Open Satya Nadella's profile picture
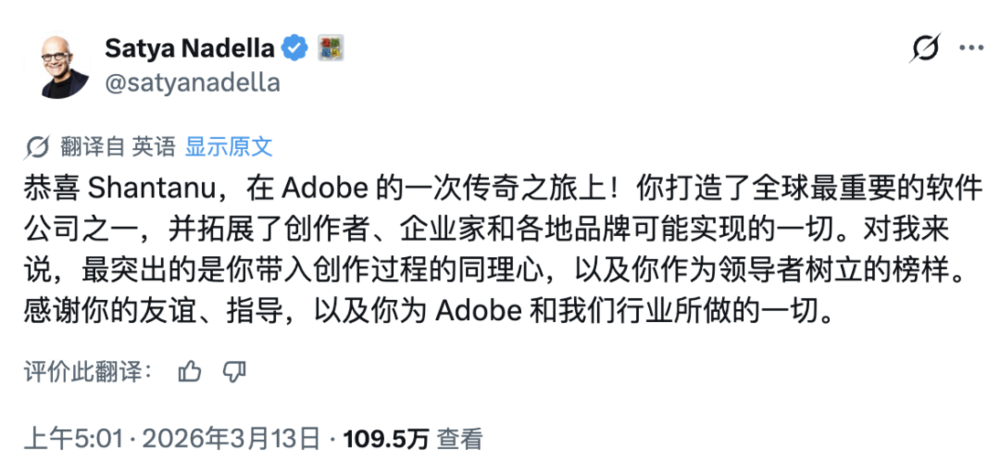The image size is (1000, 472). coord(64,65)
